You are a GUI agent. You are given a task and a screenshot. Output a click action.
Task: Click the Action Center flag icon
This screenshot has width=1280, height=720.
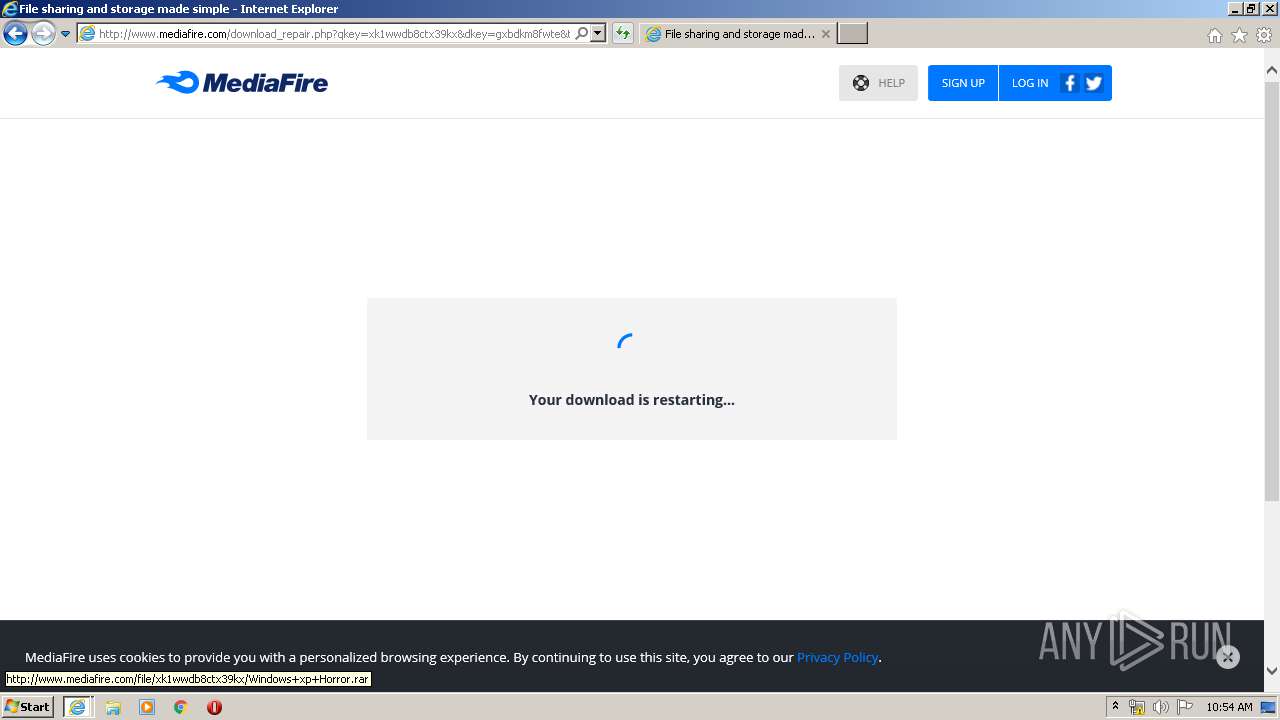tap(1185, 707)
